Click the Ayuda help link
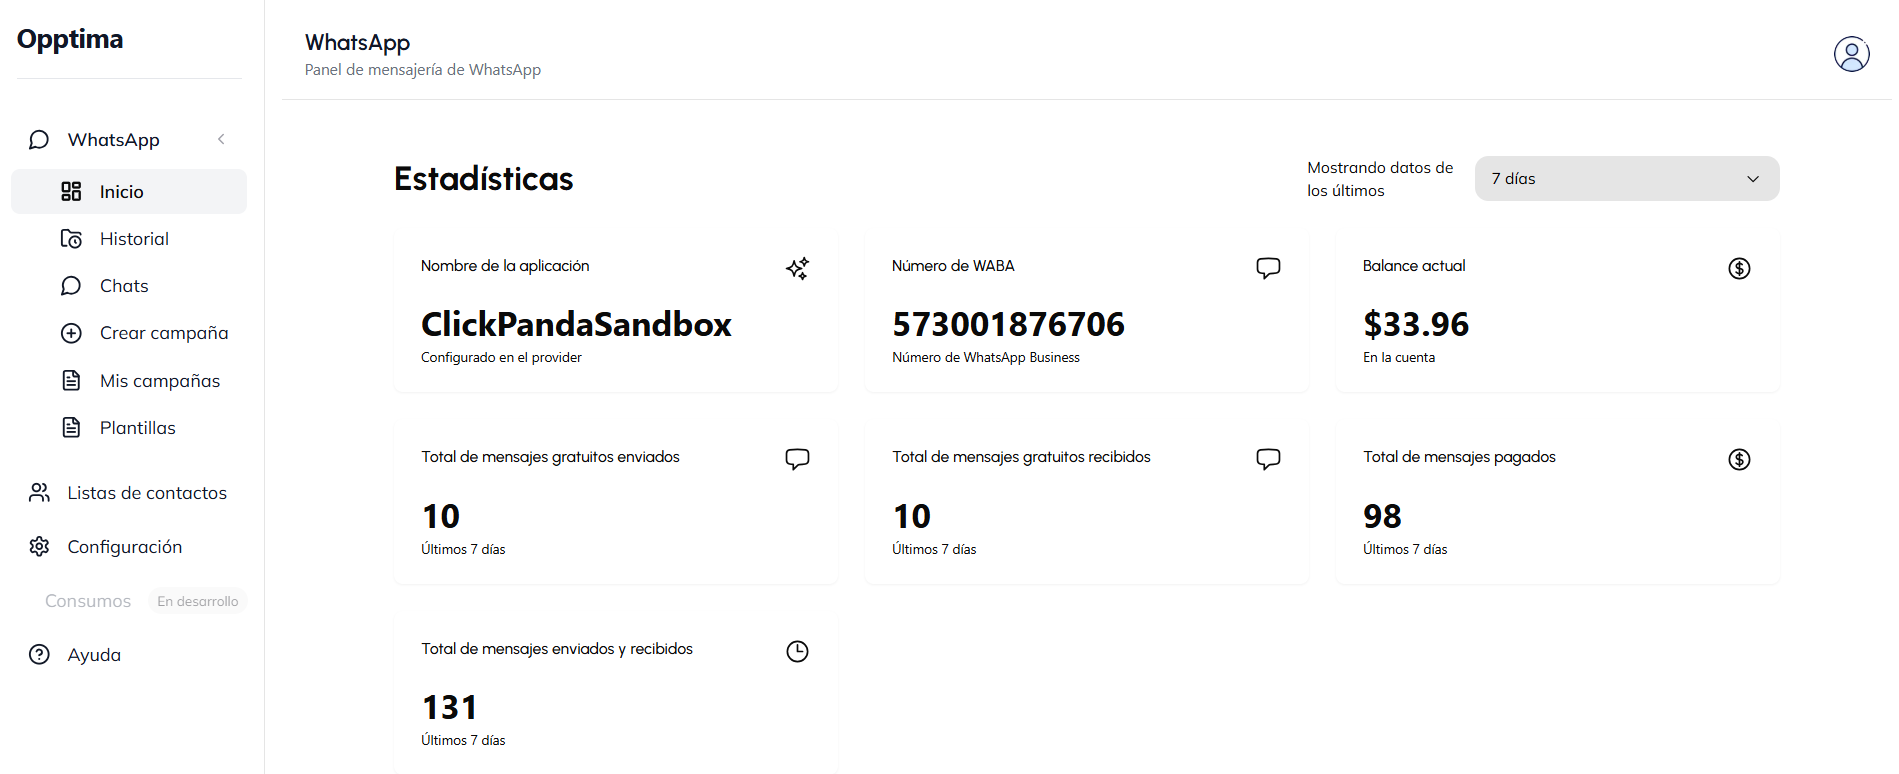 click(x=94, y=655)
